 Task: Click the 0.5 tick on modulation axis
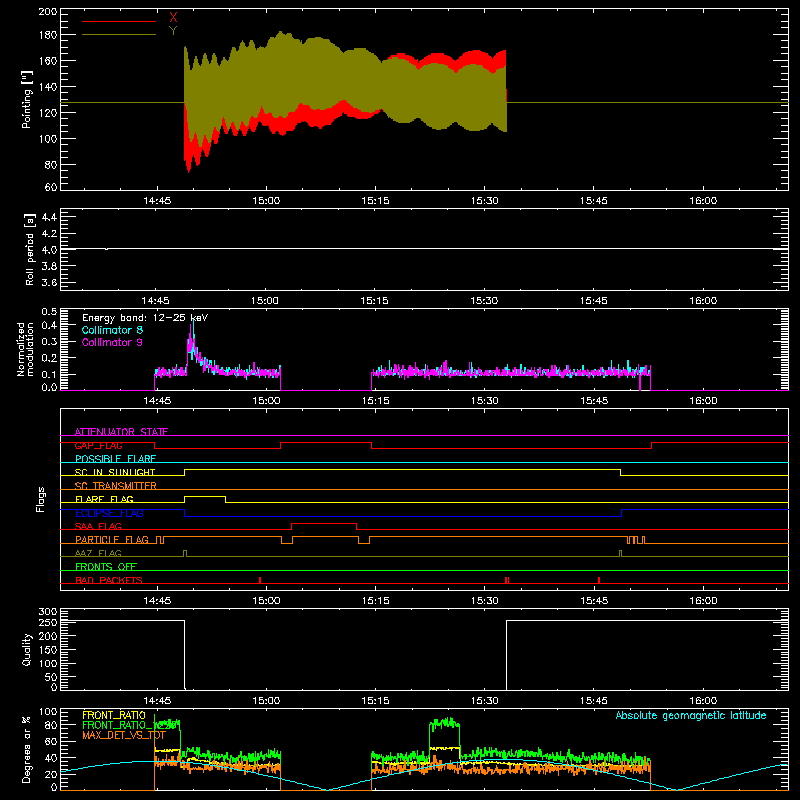click(x=49, y=312)
